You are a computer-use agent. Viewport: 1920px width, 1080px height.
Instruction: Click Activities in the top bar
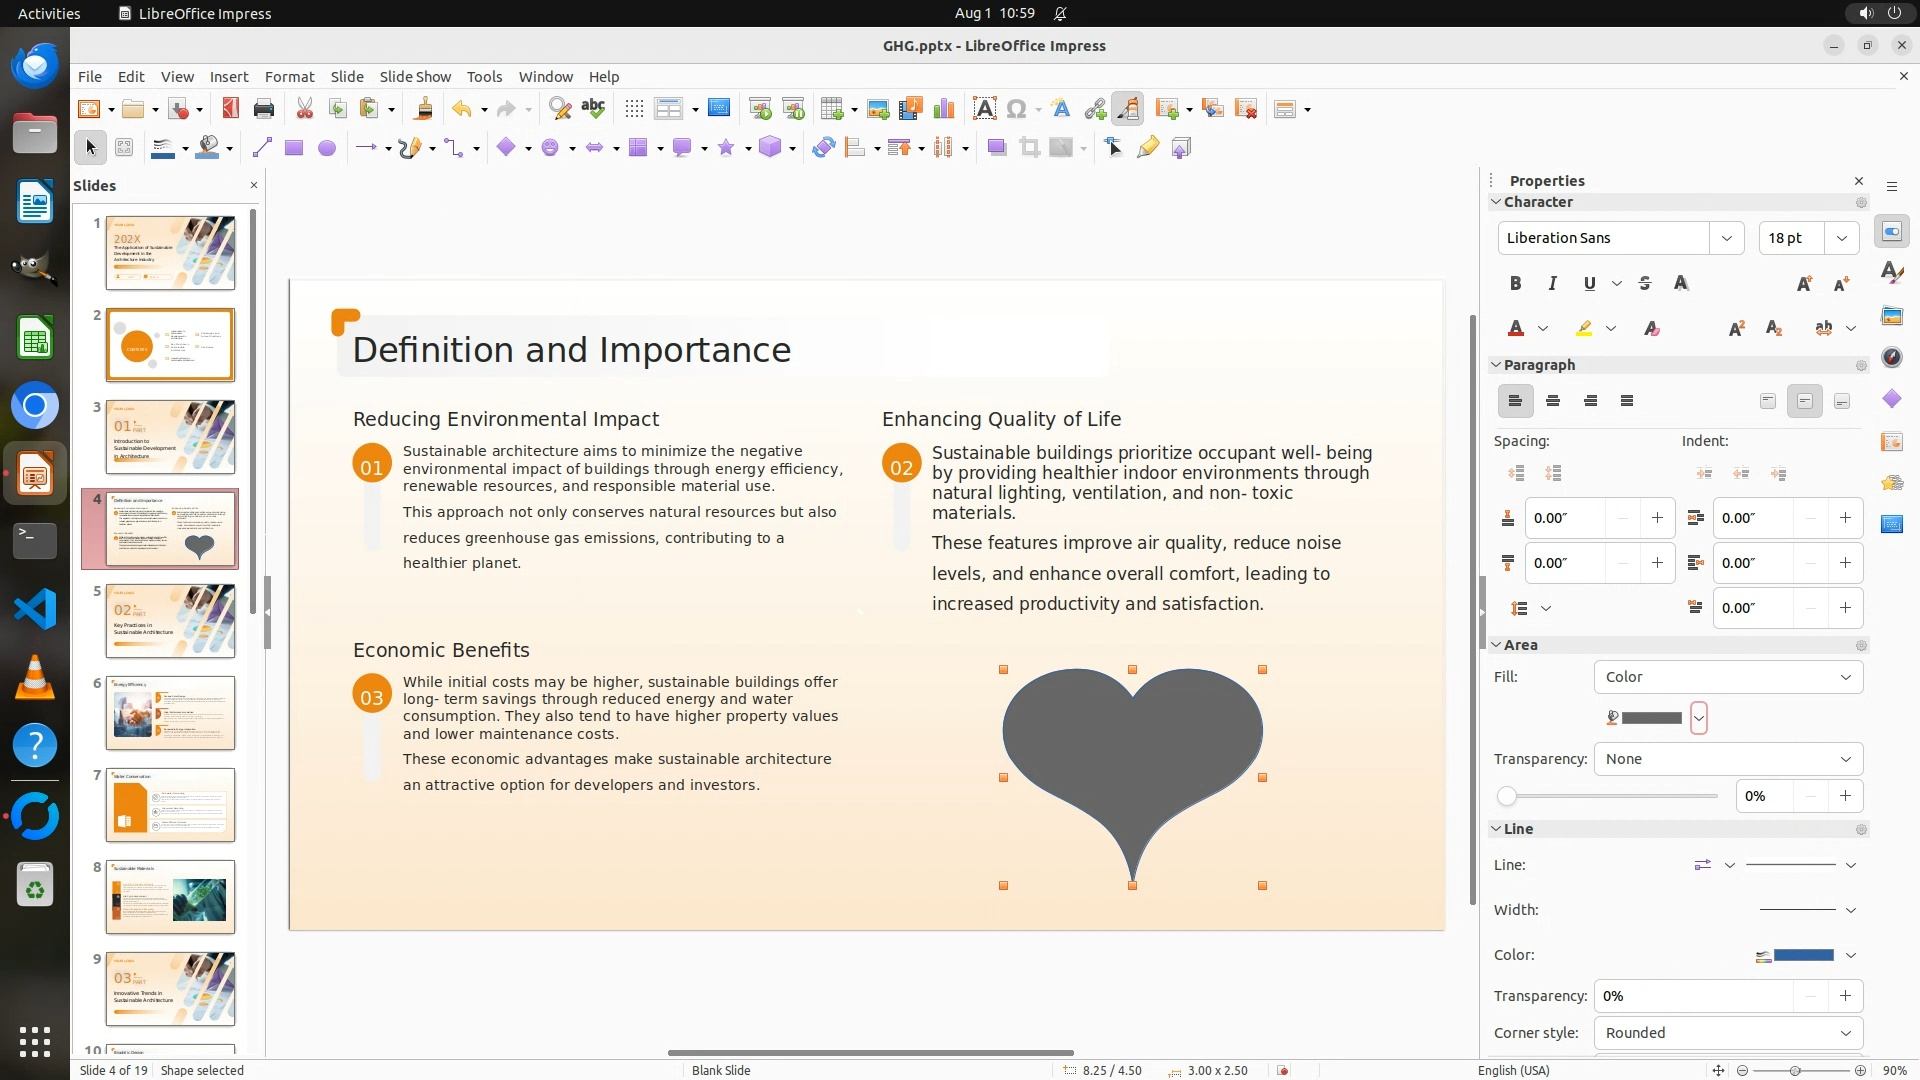(x=49, y=13)
